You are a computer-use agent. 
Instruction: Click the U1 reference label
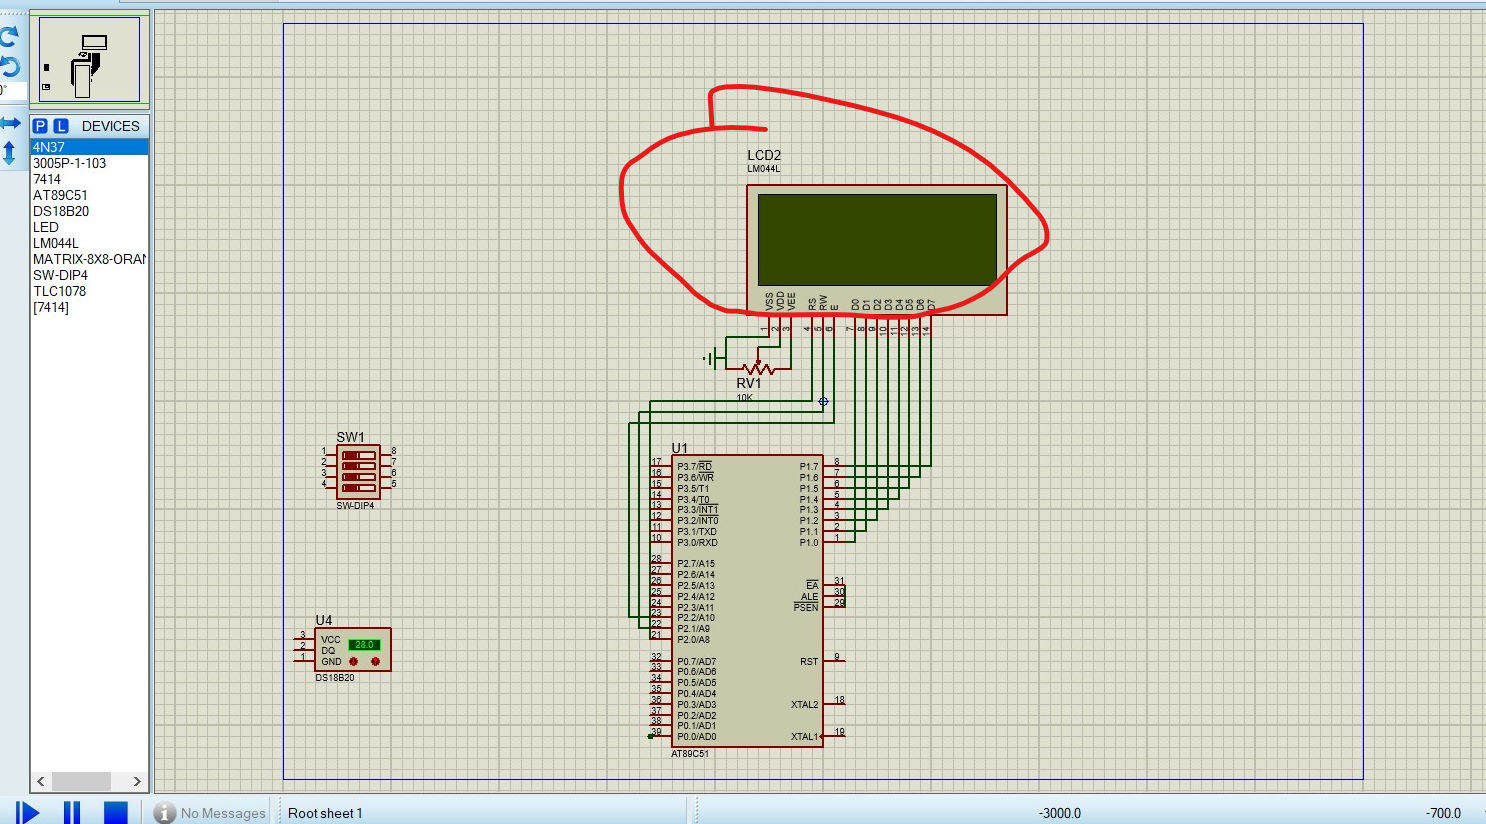coord(679,448)
